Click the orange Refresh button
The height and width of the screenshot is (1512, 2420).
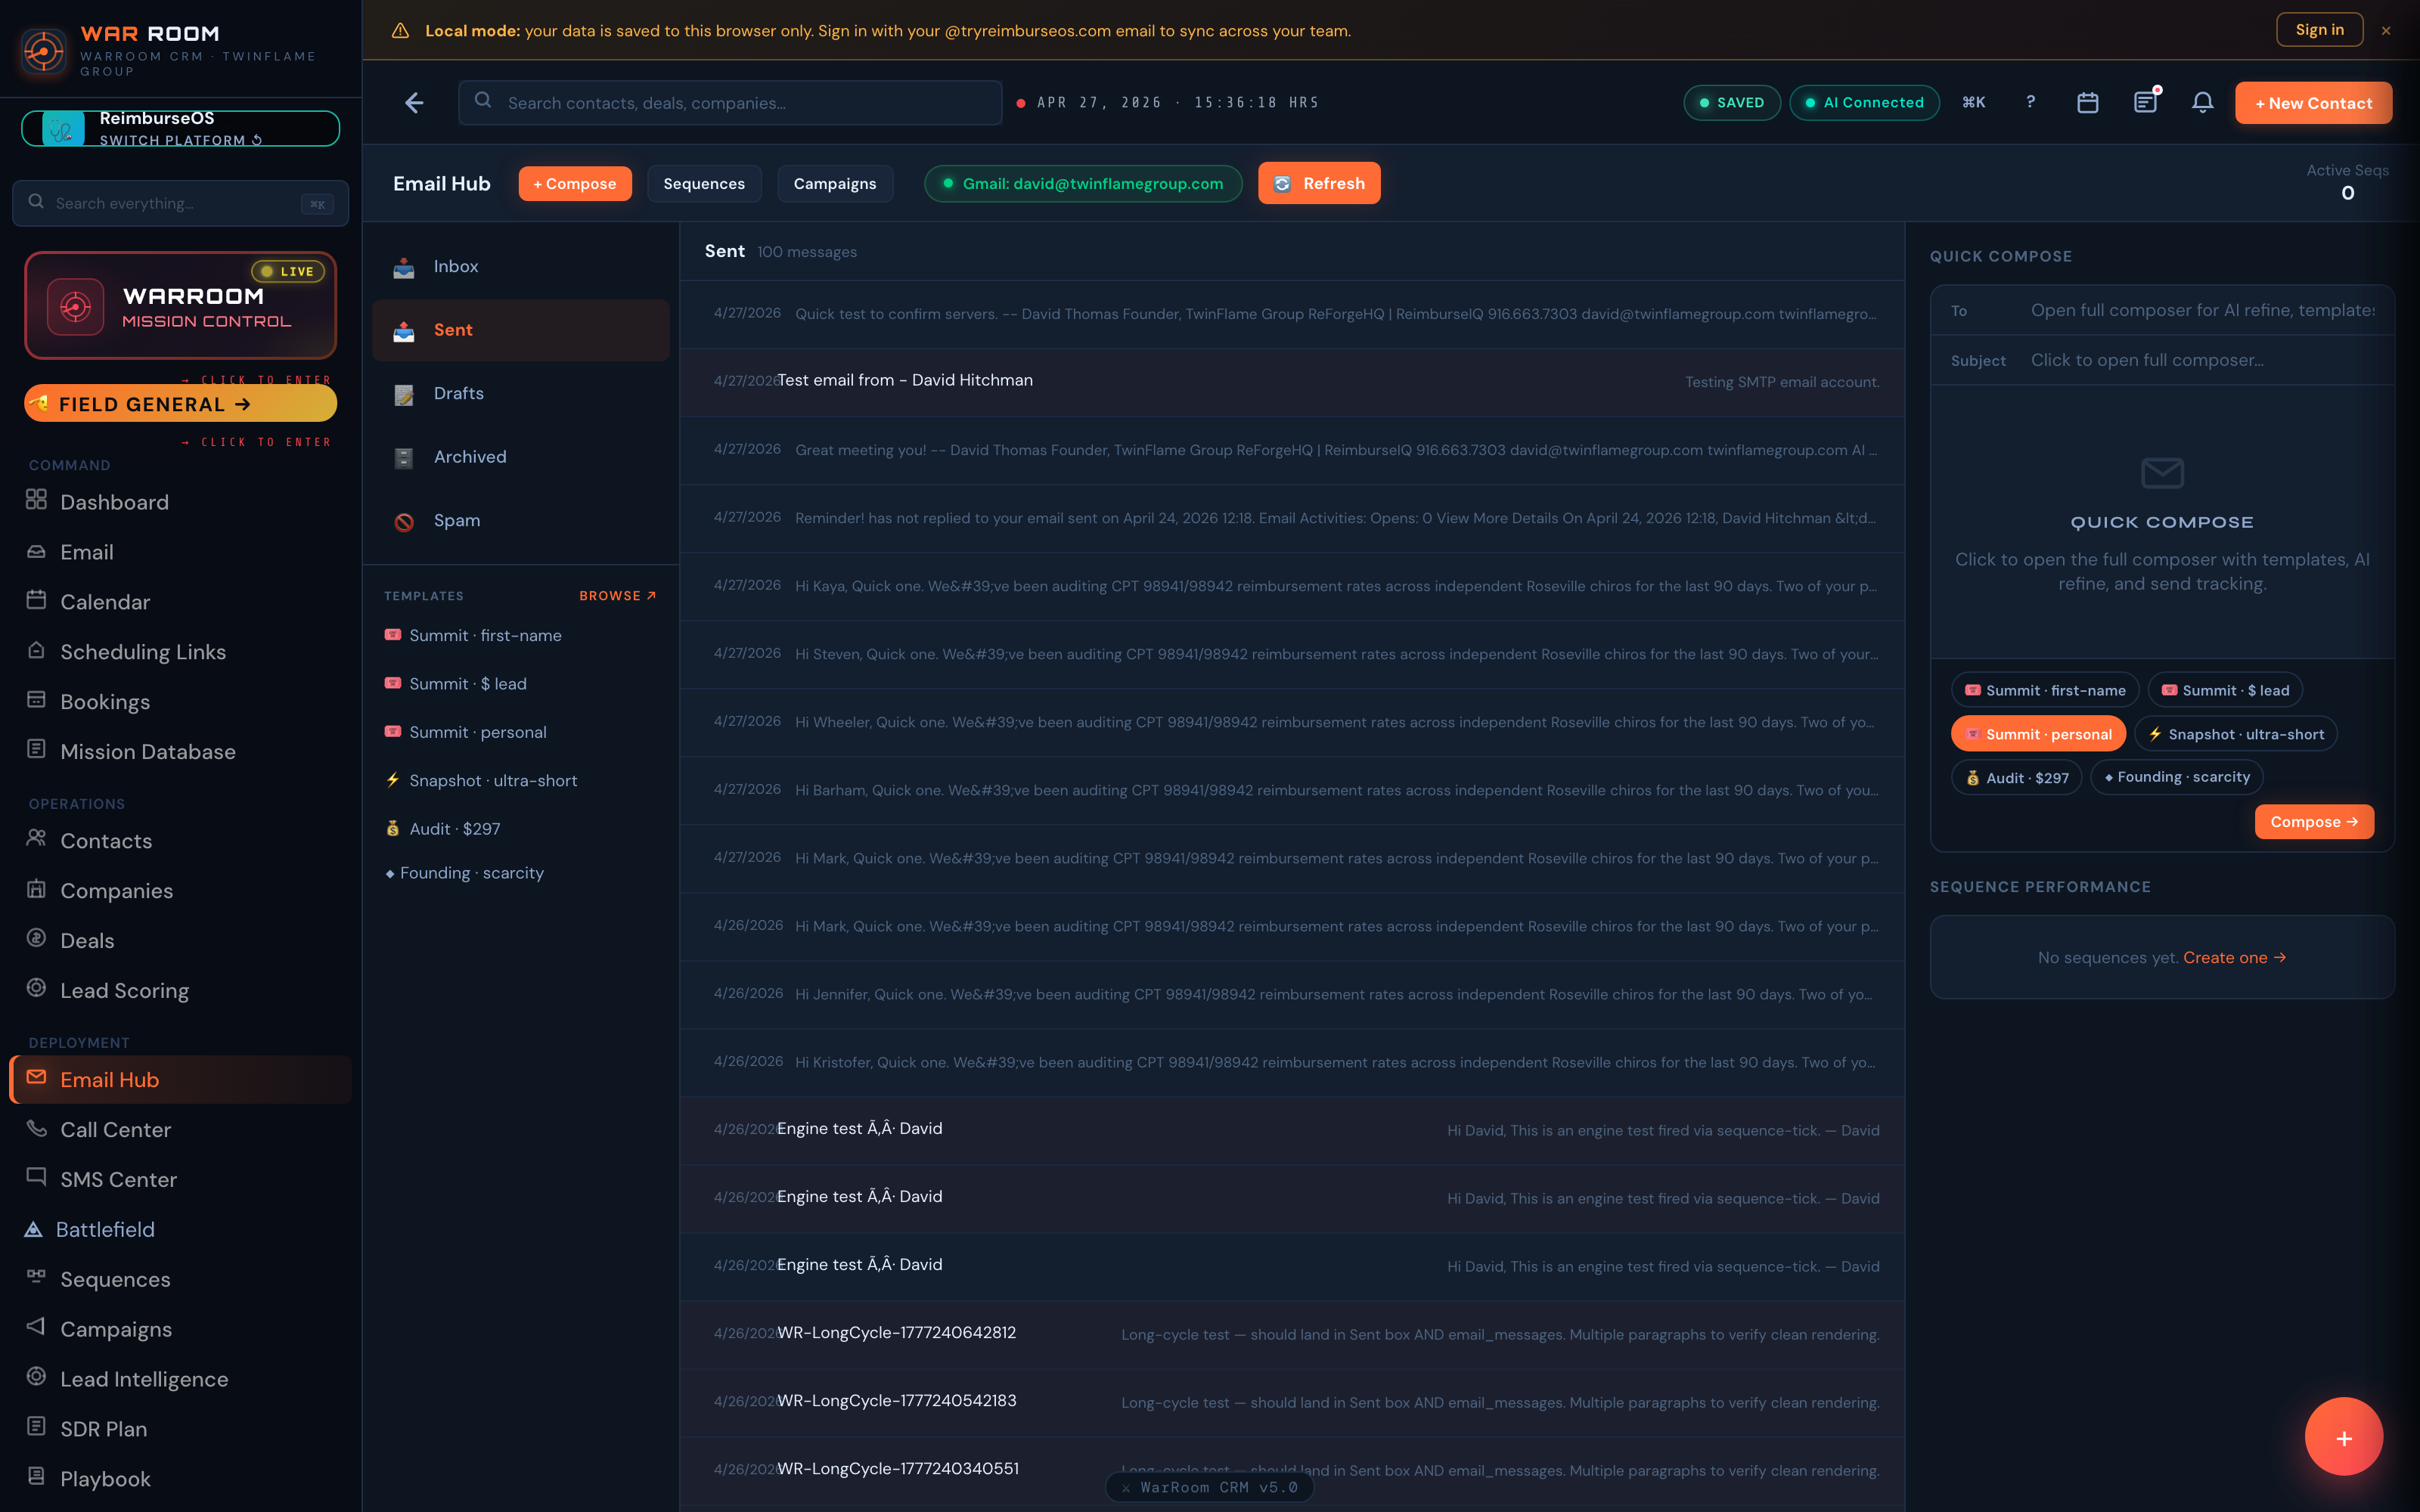tap(1318, 183)
